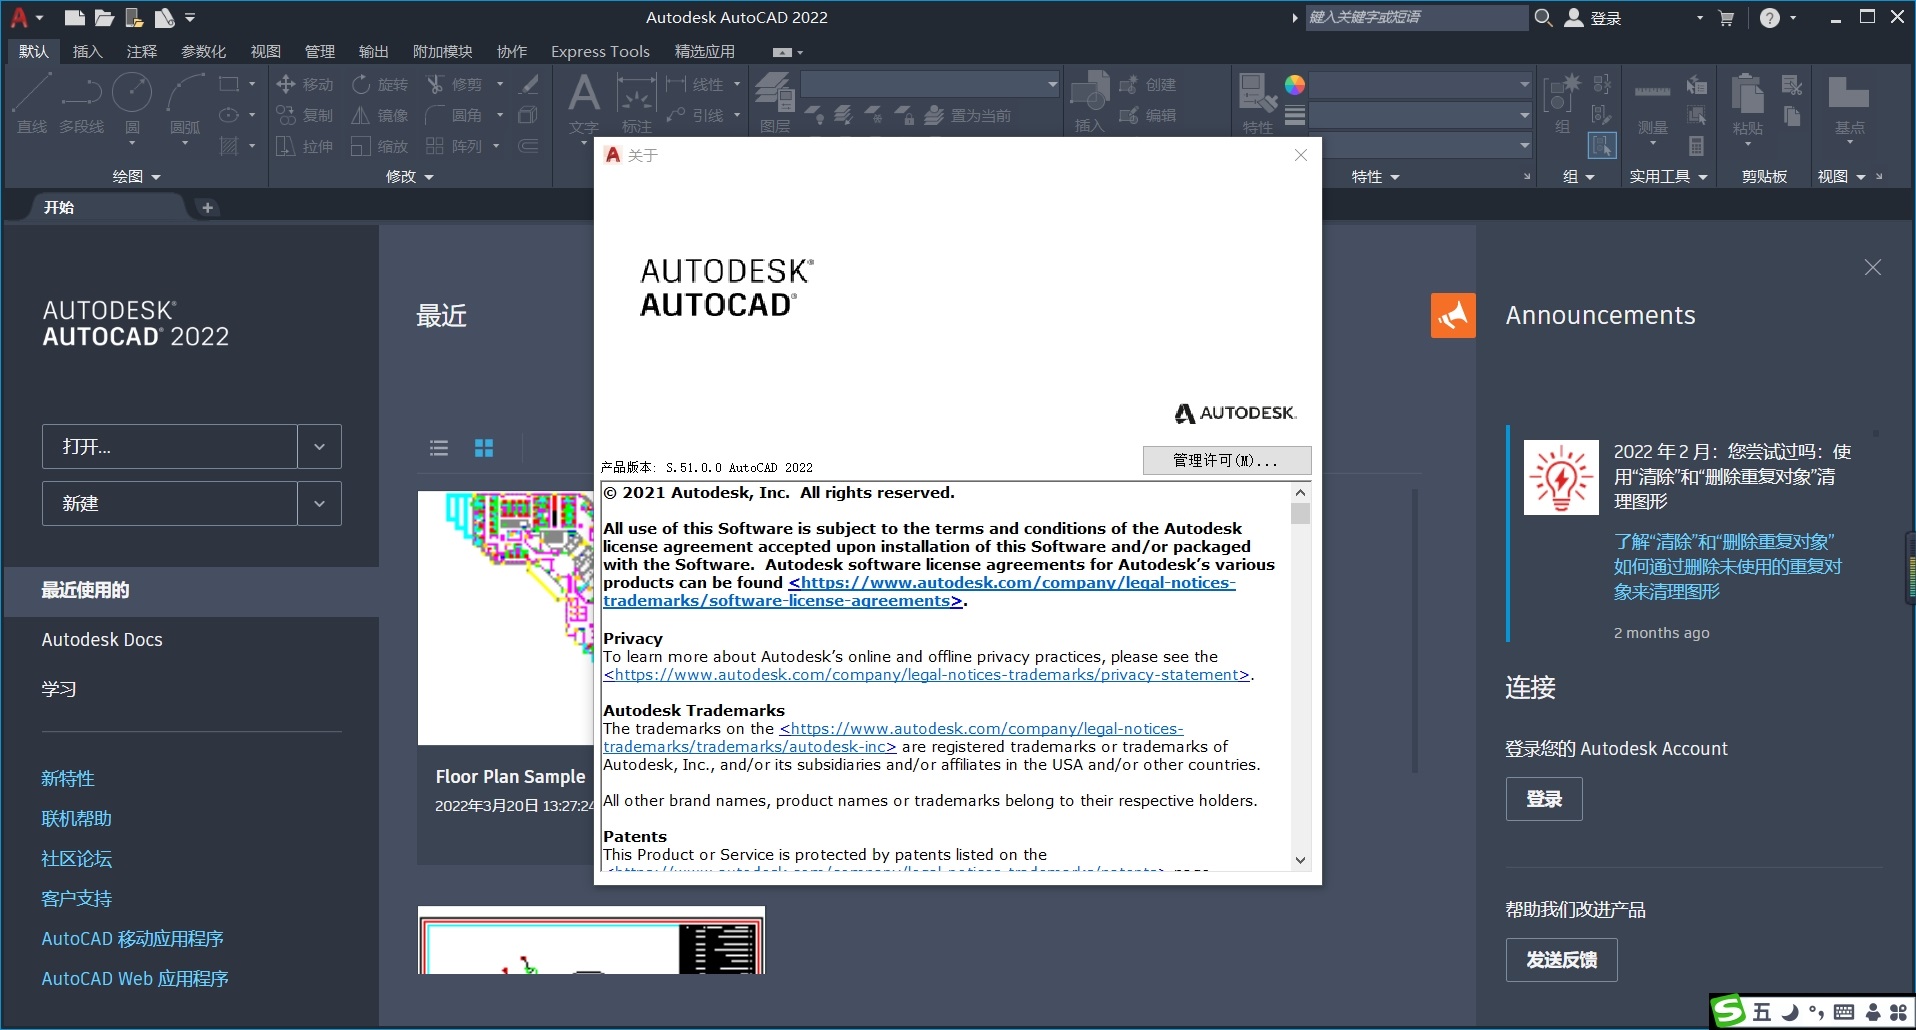Click the Group (组) icon
Image resolution: width=1916 pixels, height=1030 pixels.
click(1562, 102)
